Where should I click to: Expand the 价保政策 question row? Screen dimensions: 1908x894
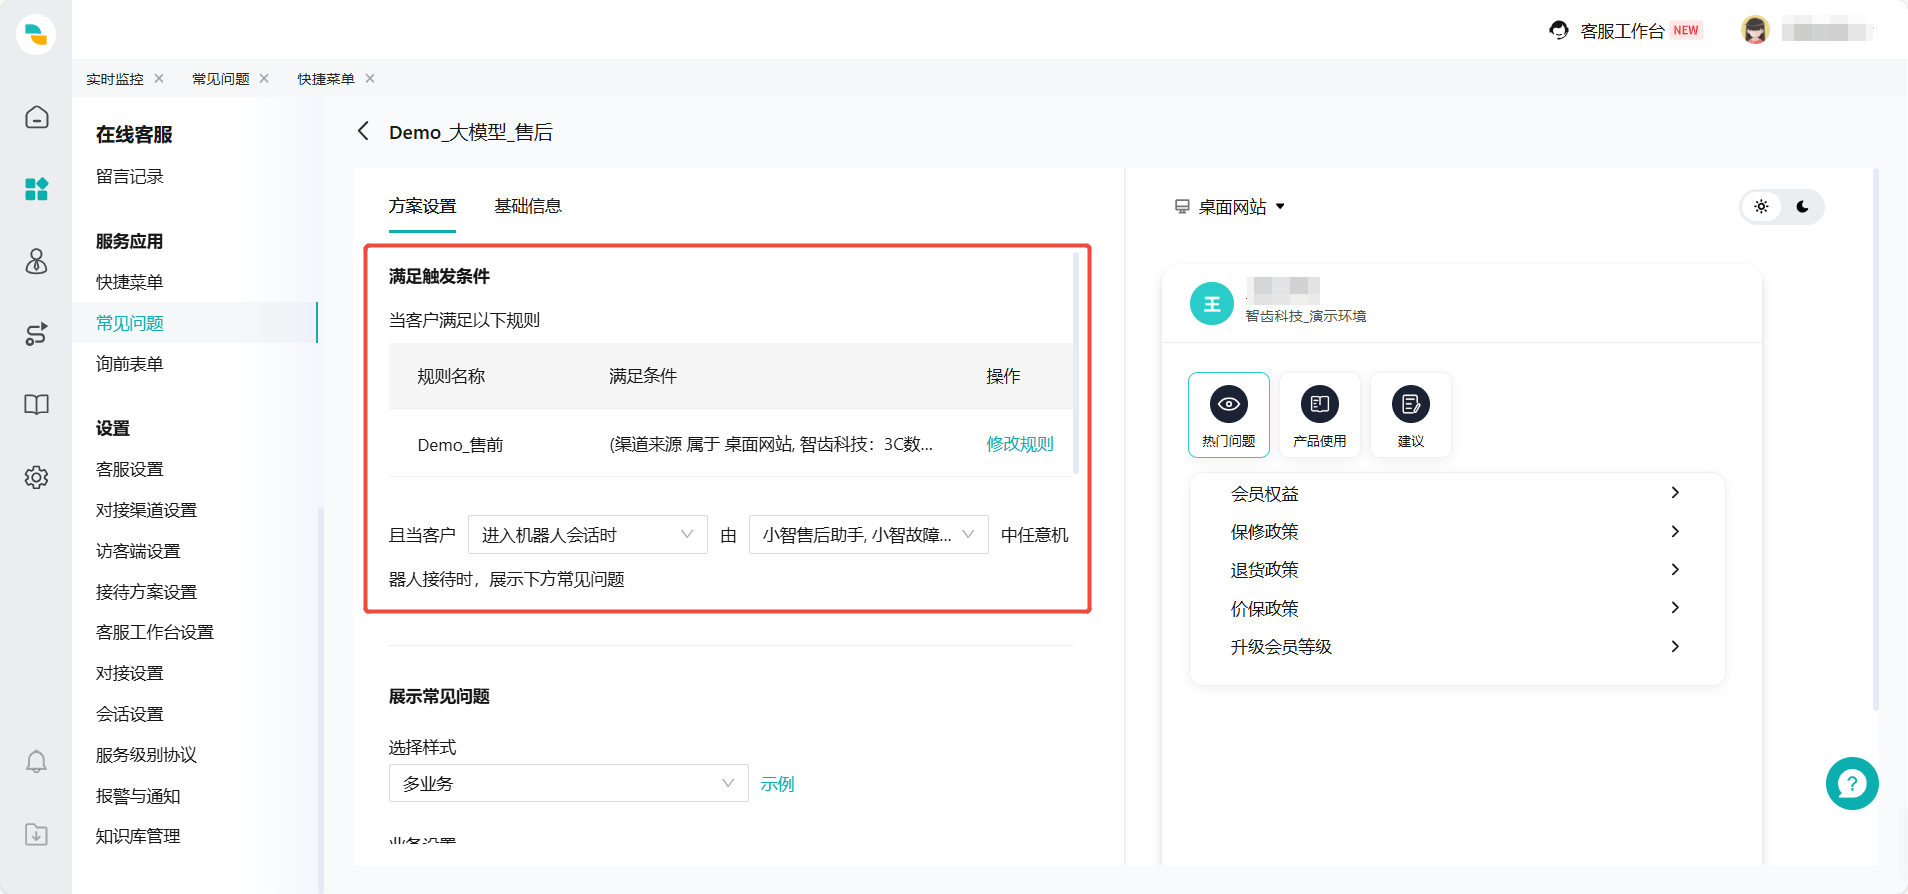1456,608
